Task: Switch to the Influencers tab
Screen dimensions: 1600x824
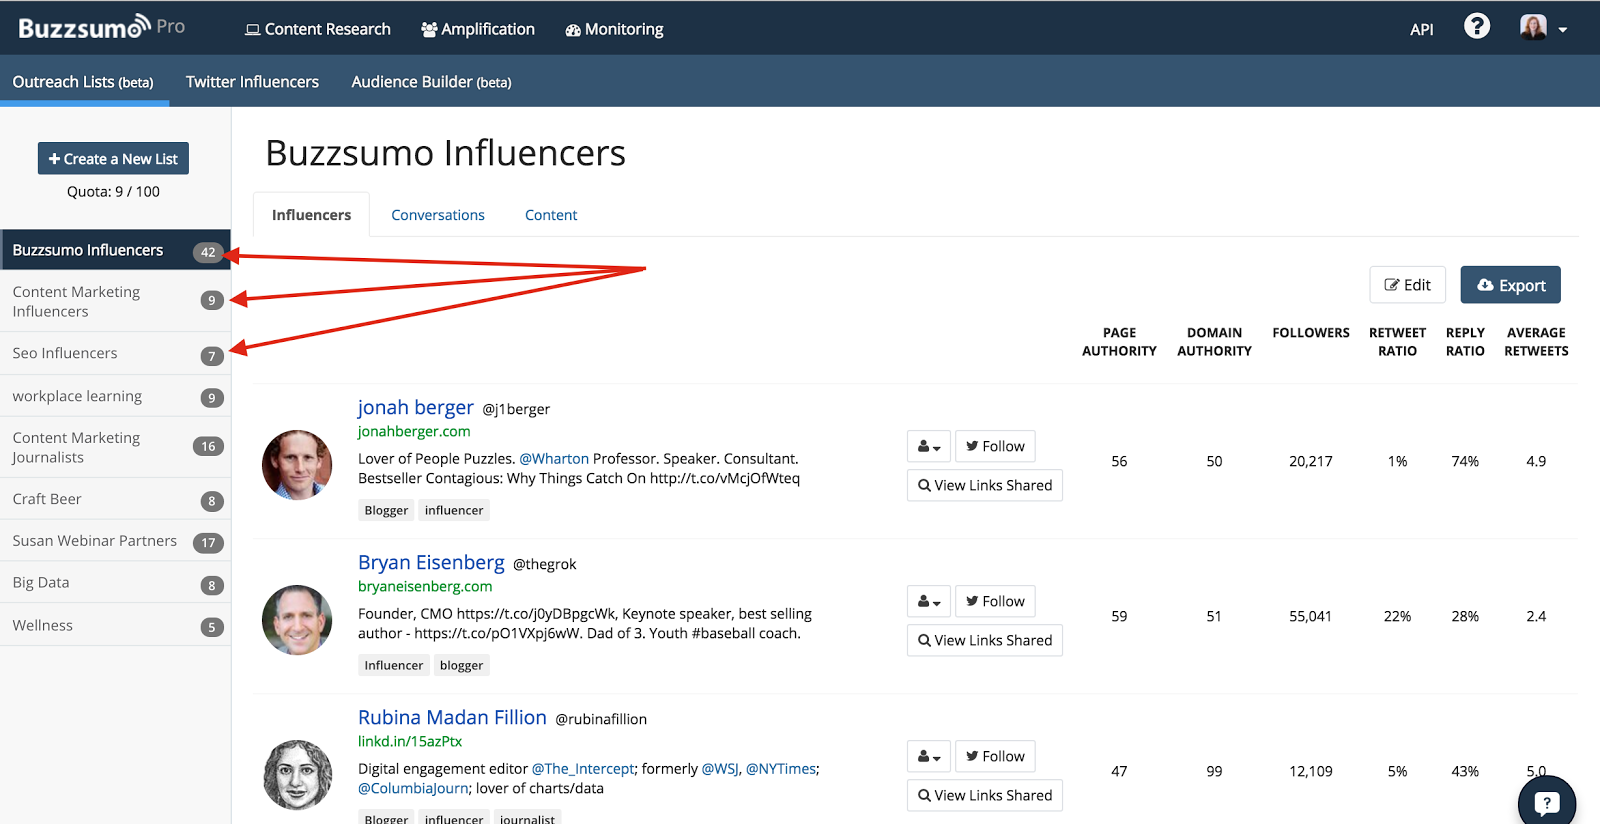Action: coord(311,214)
